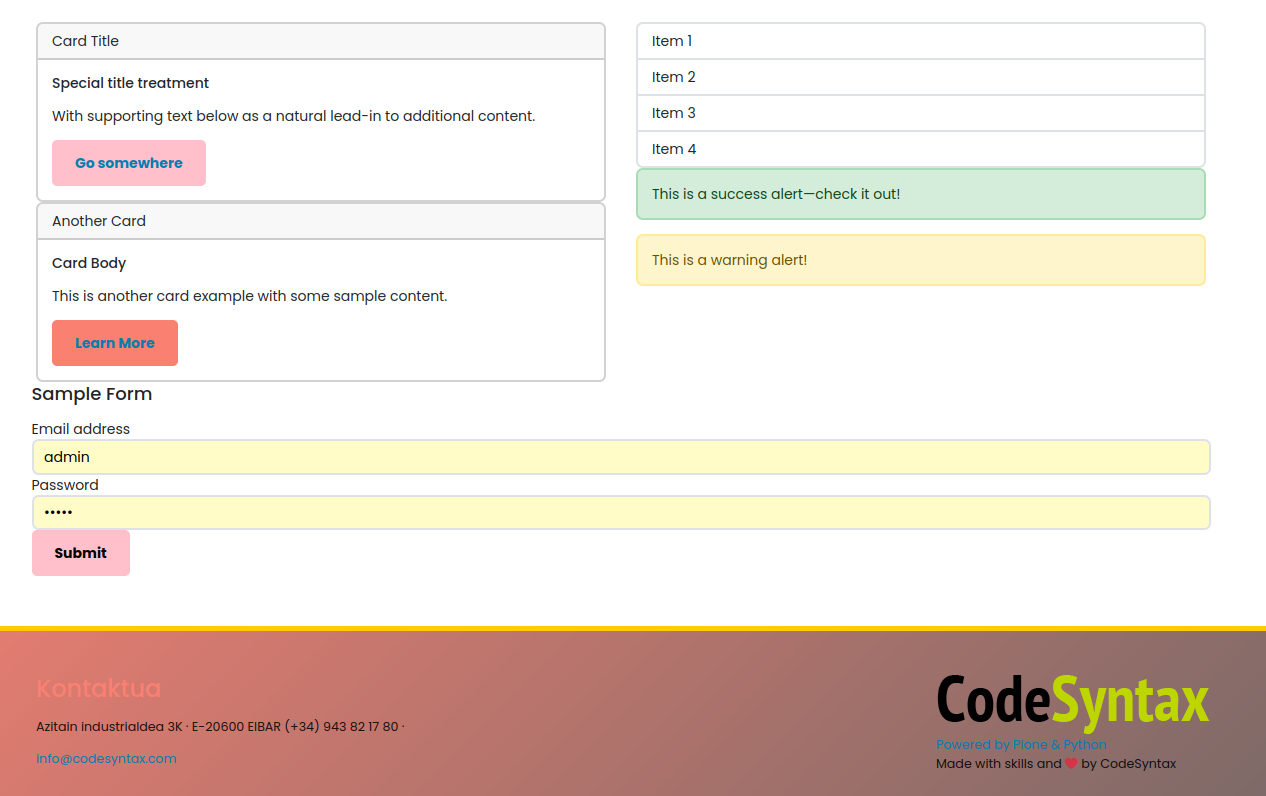Screen dimensions: 1266x796
Task: Select Item 1 in the list
Action: tap(921, 41)
